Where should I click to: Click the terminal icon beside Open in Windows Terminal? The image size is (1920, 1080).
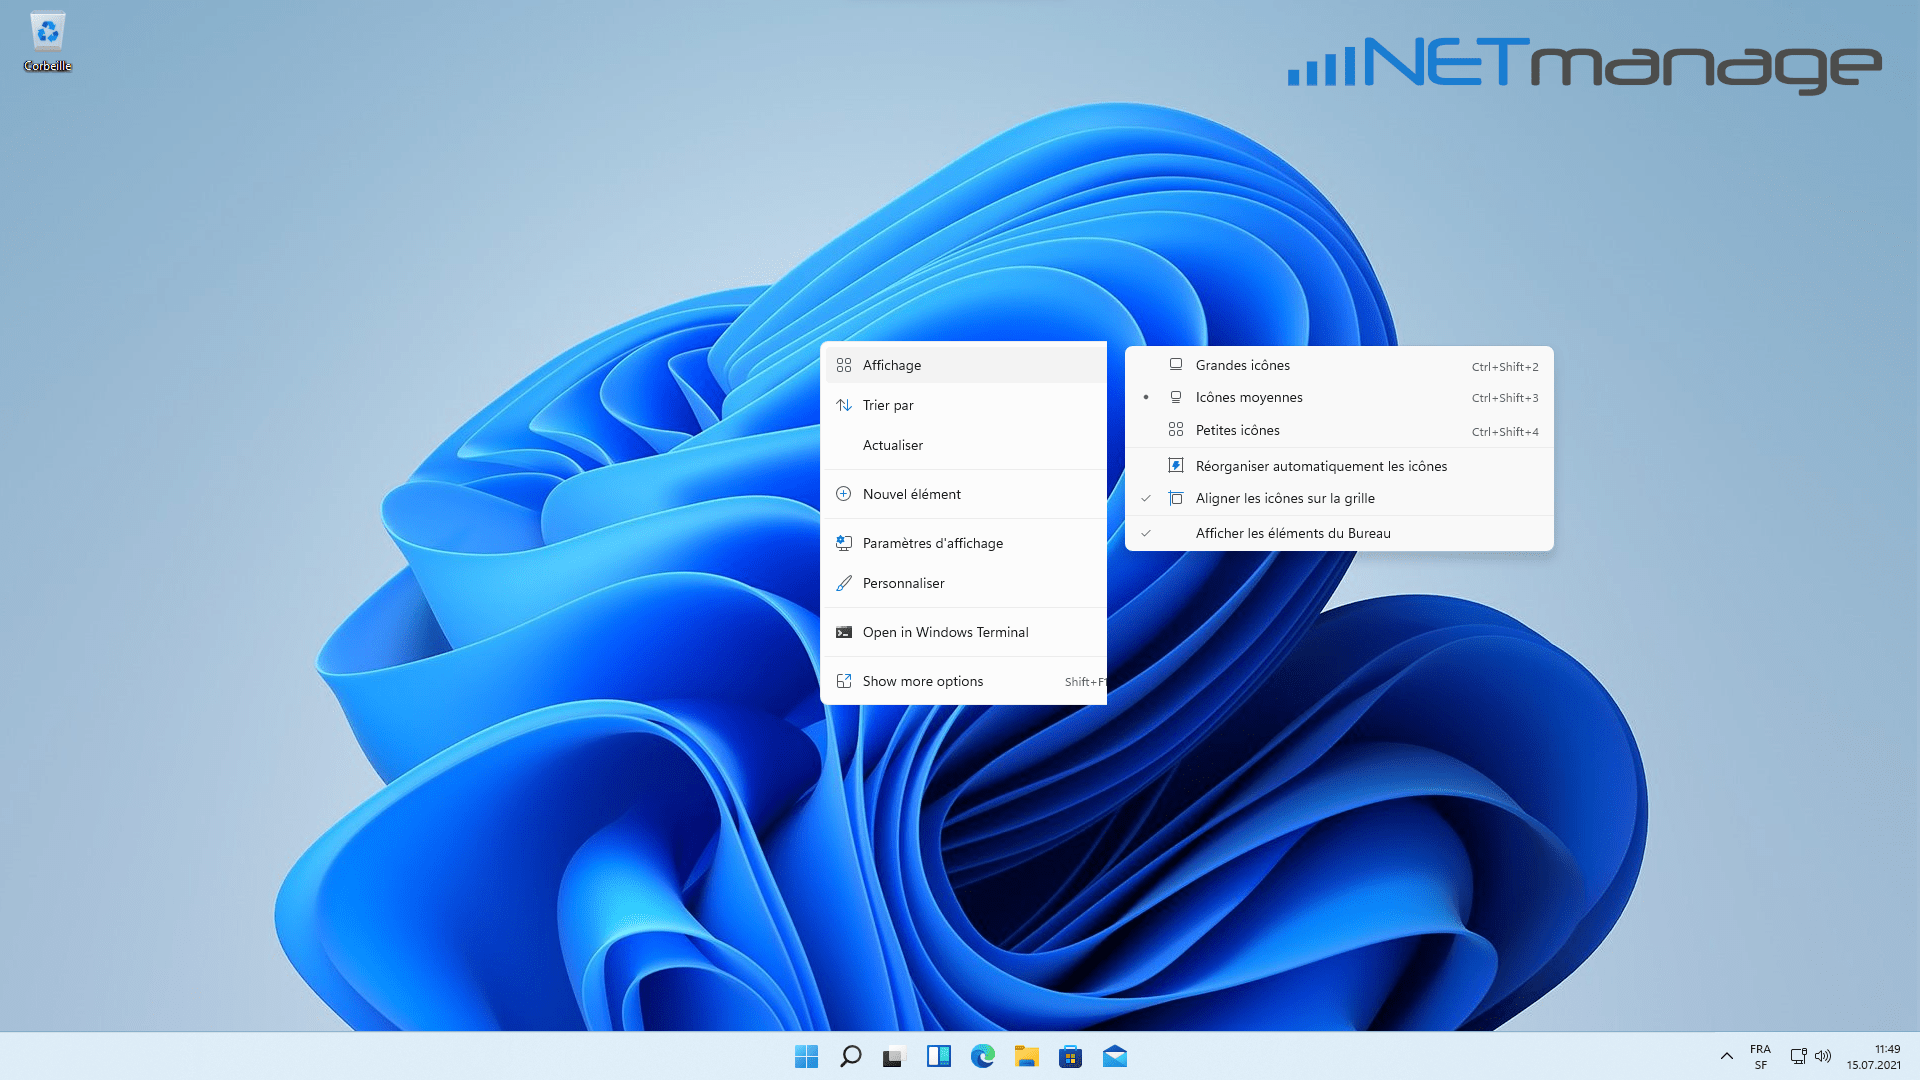coord(844,632)
